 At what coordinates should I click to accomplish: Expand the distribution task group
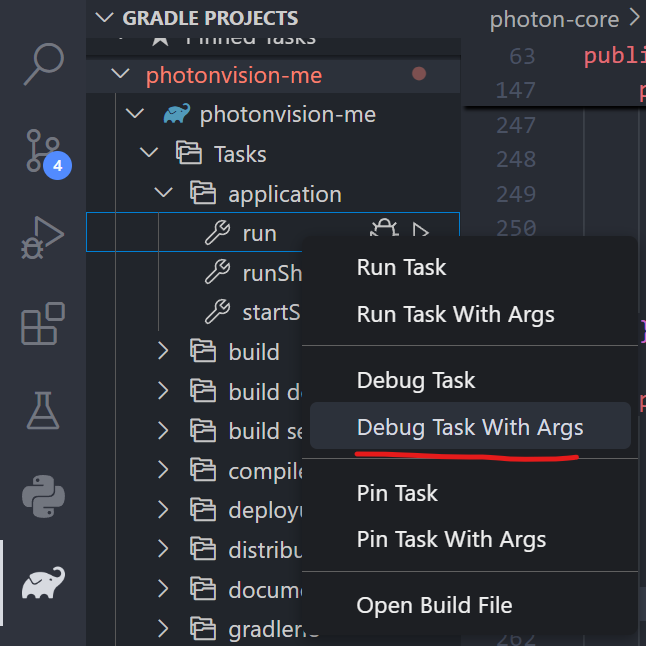pyautogui.click(x=163, y=549)
